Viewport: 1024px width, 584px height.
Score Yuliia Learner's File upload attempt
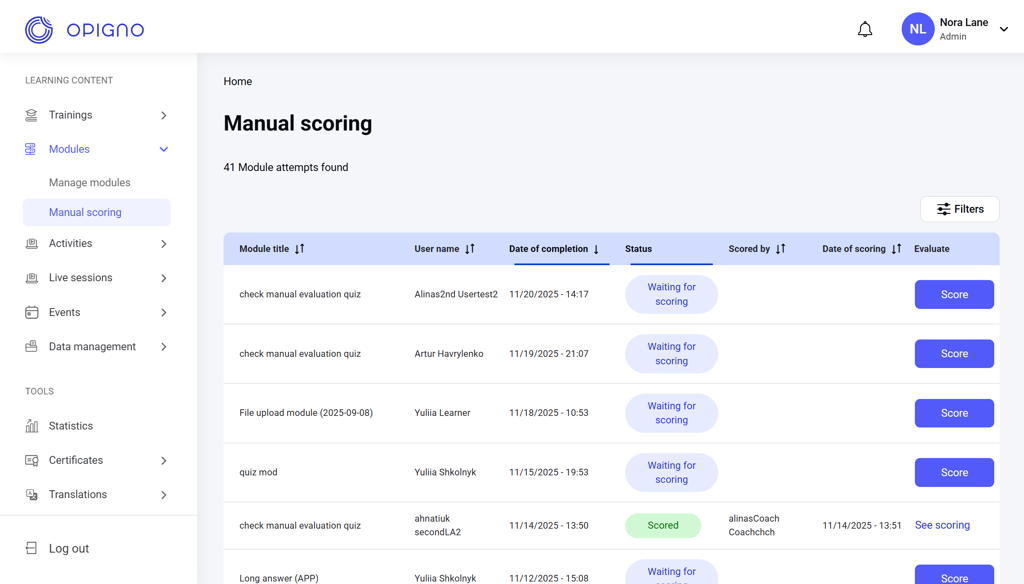[954, 413]
